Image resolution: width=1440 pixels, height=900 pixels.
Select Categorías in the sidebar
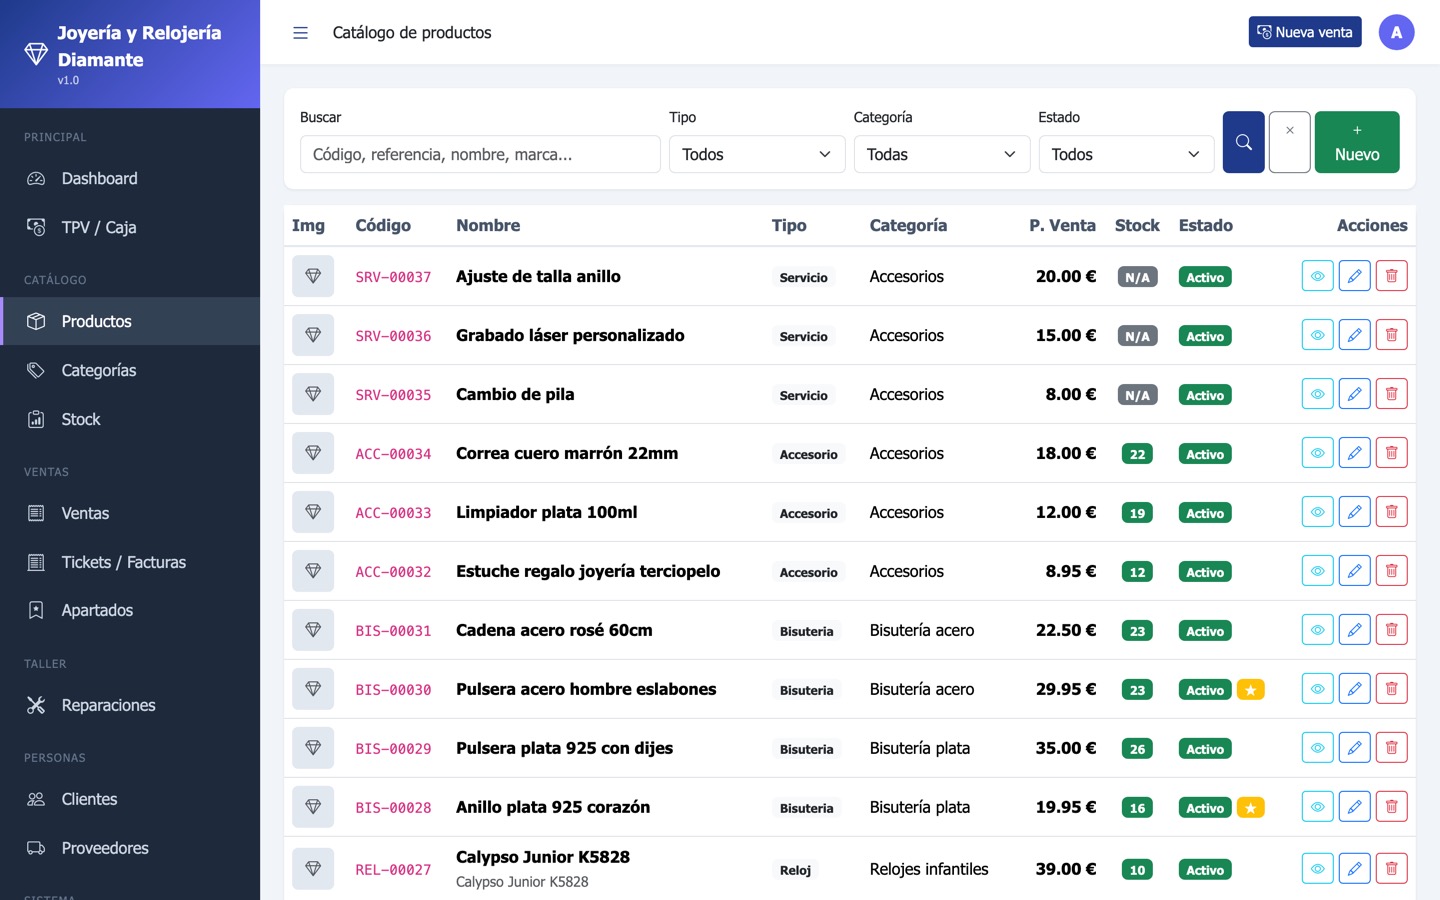[x=130, y=370]
